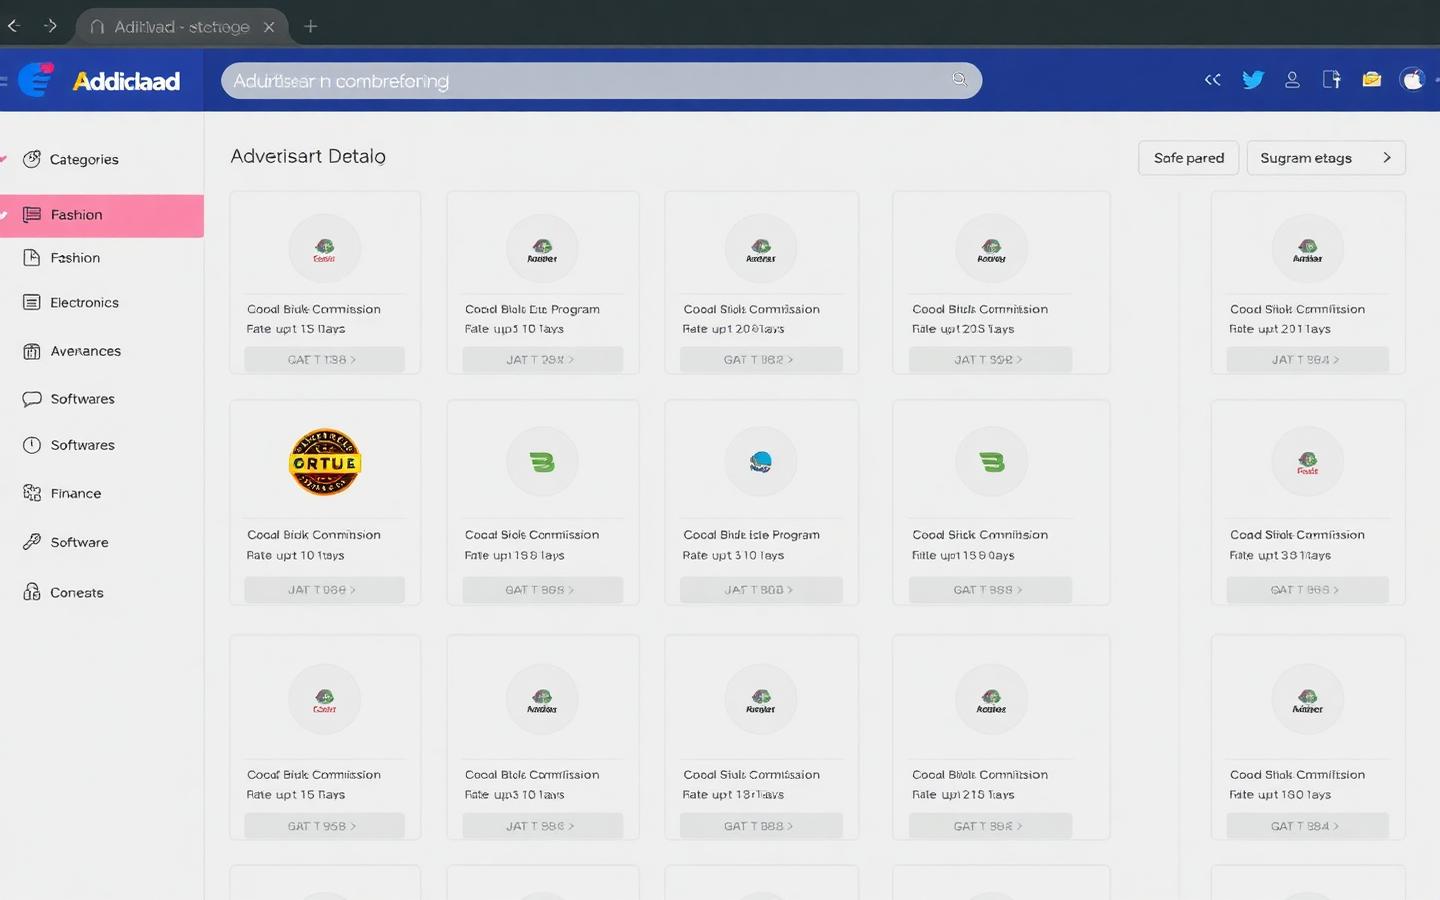Screen dimensions: 1440x900
Task: Click button under 'Fate upt 180 lays'
Action: [1306, 826]
